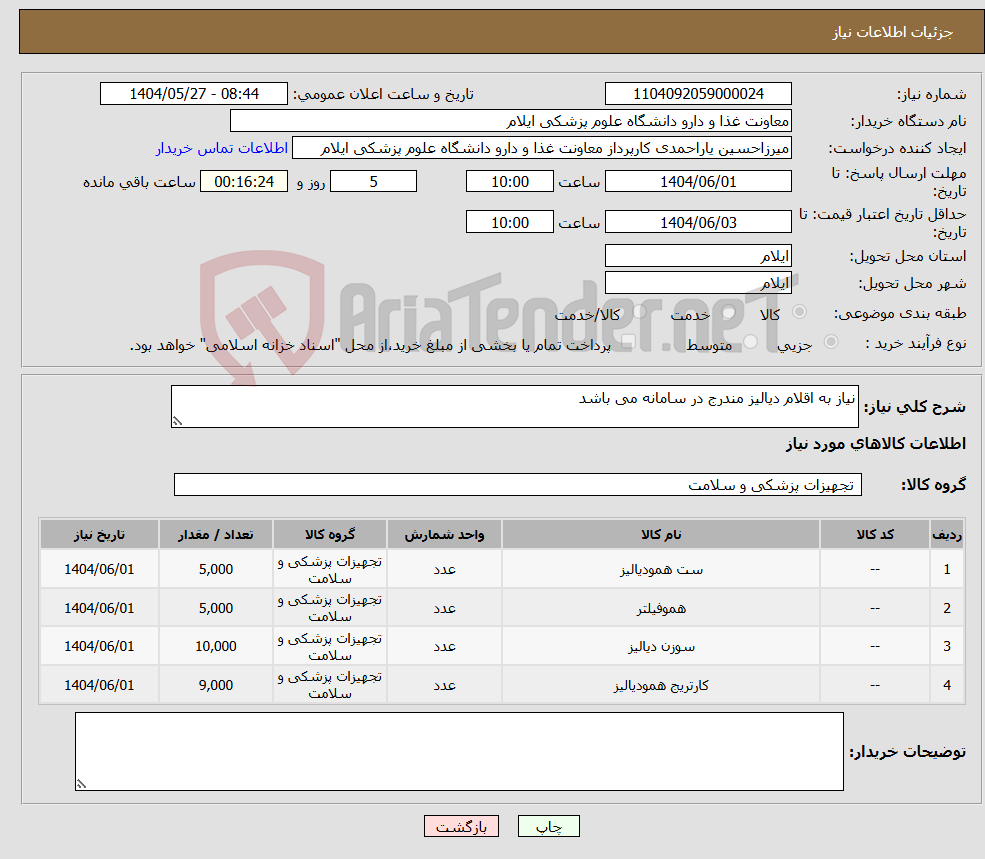Viewport: 985px width, 859px height.
Task: Choose the جزیی purchase process option
Action: pos(829,342)
